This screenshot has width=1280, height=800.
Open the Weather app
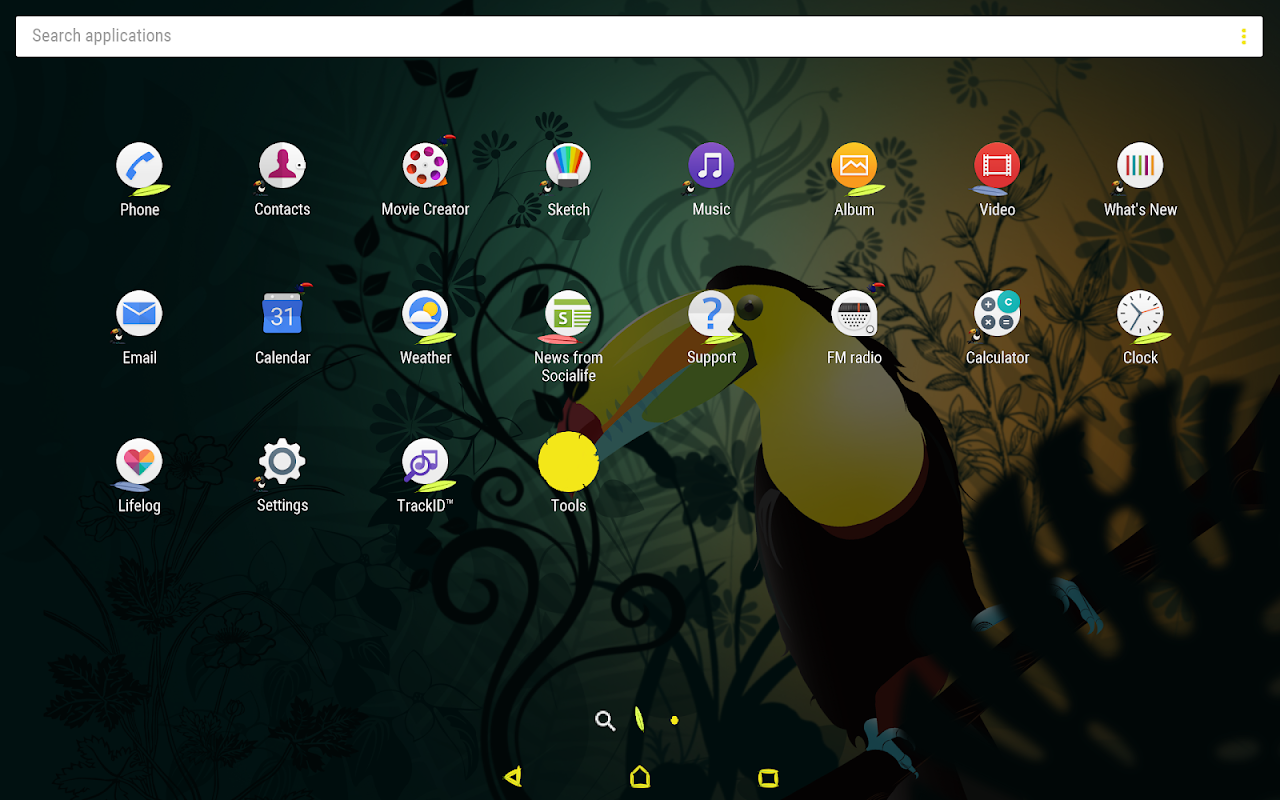click(425, 315)
